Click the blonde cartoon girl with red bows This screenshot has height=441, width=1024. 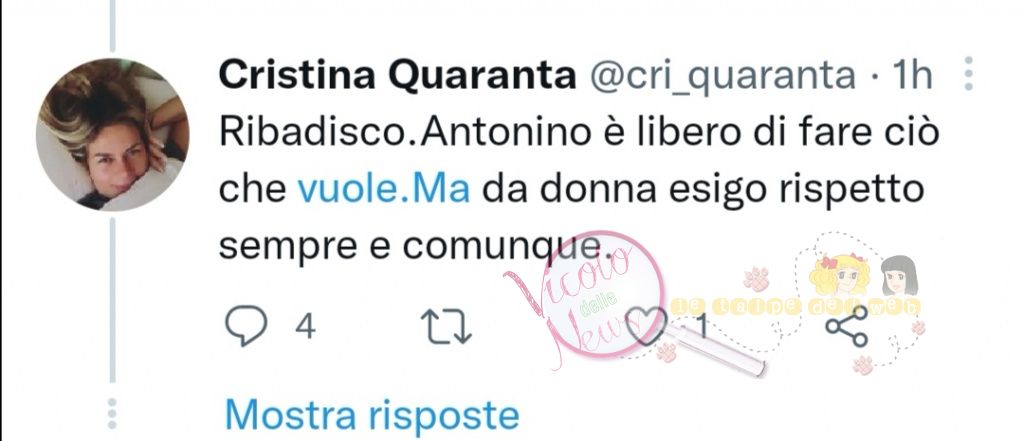840,275
